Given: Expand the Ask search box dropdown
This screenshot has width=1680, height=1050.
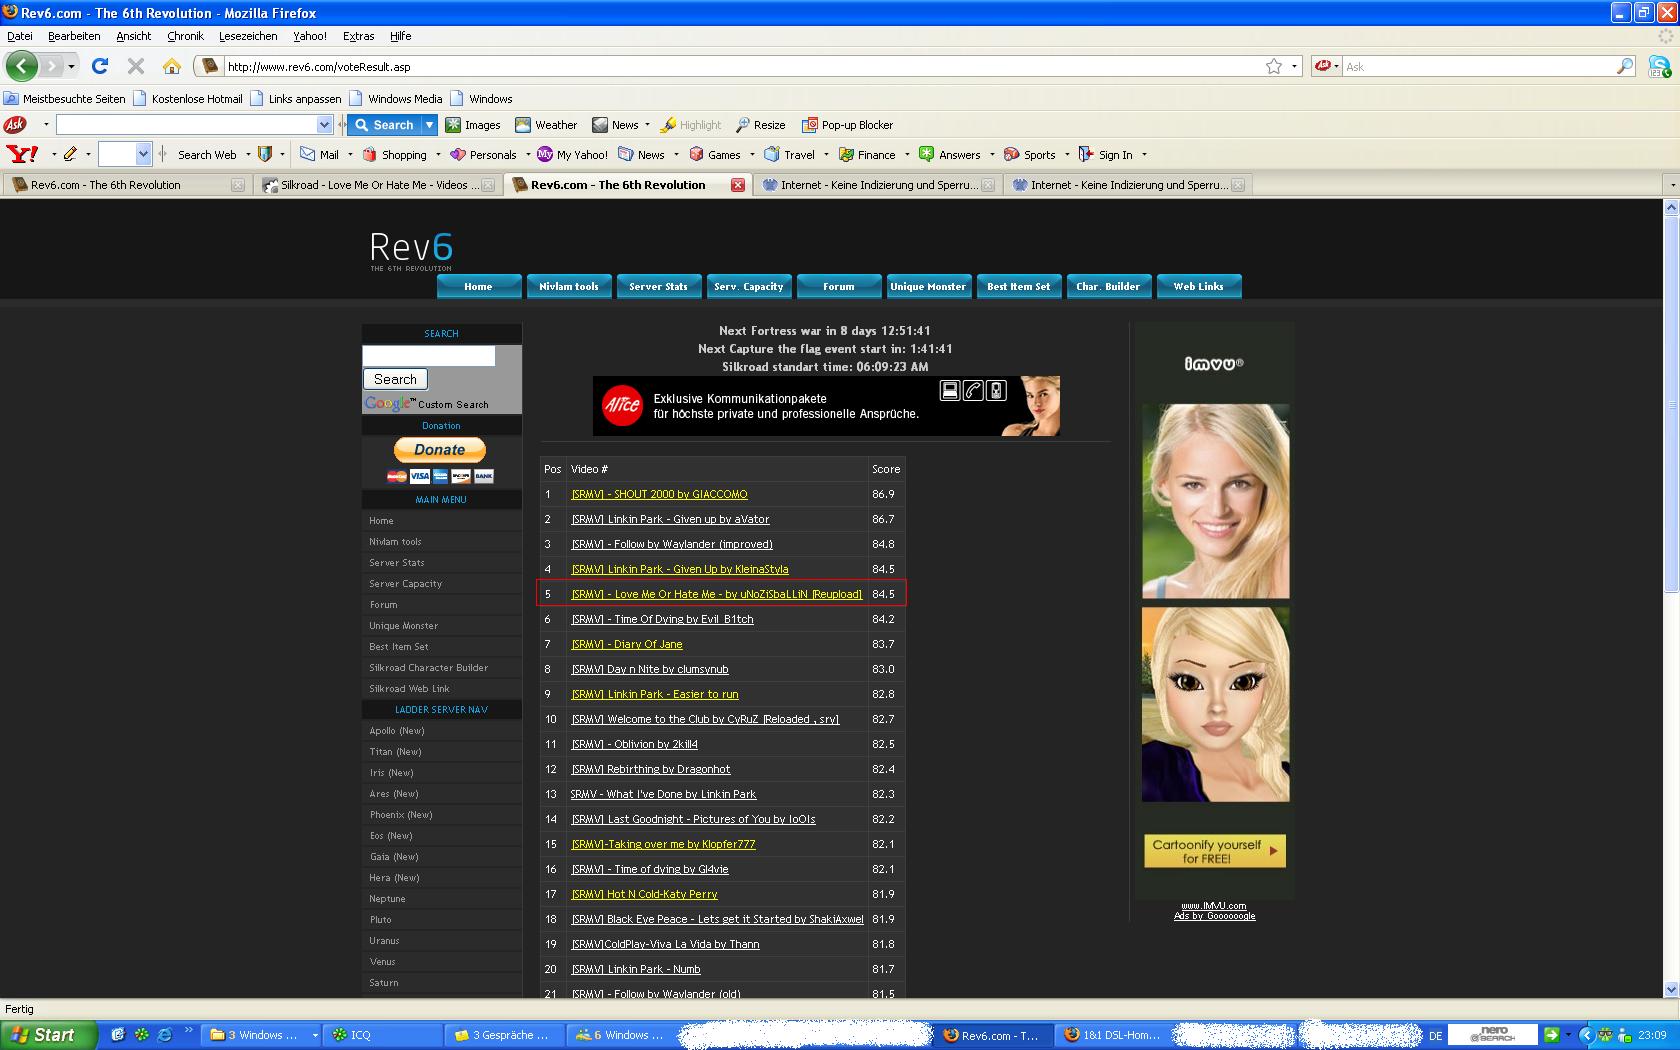Looking at the screenshot, I should click(324, 125).
